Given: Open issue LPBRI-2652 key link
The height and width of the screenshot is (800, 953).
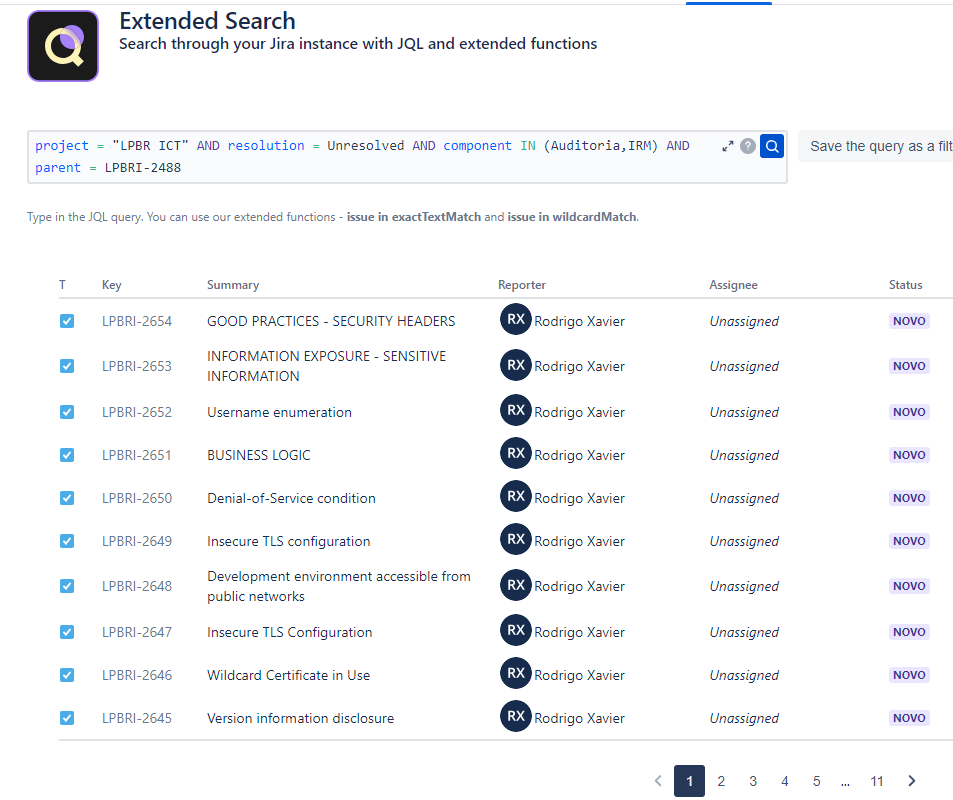Looking at the screenshot, I should 137,412.
